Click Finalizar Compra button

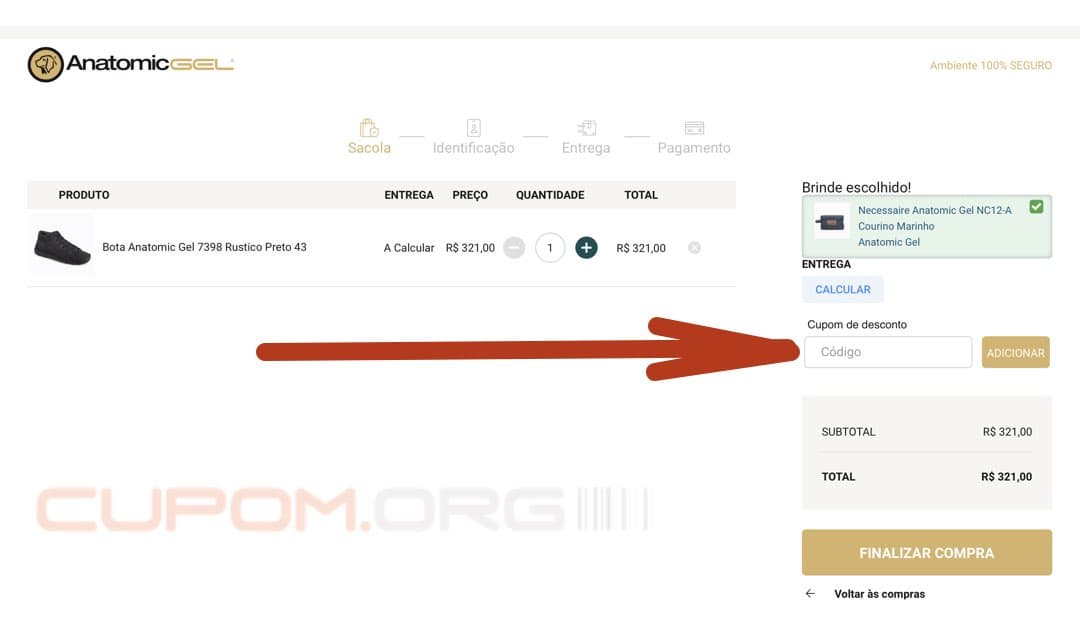[x=926, y=553]
